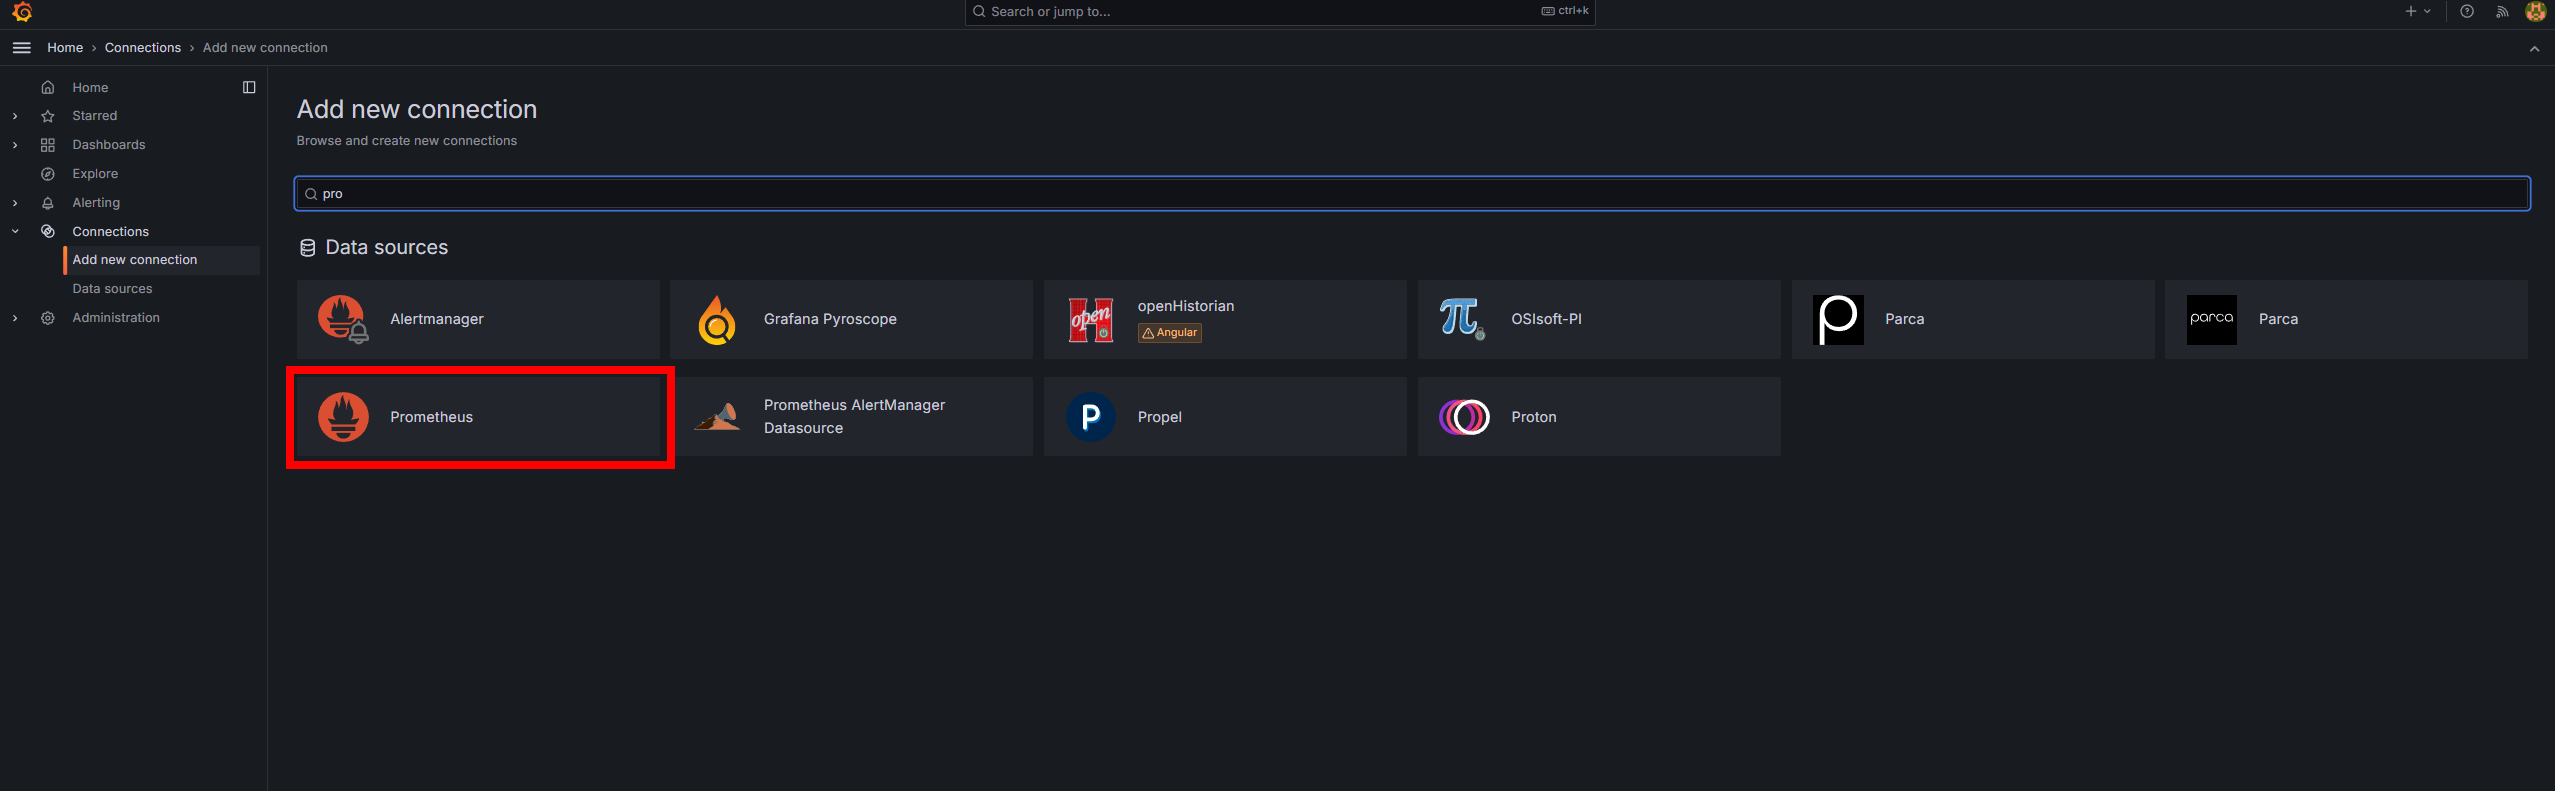Click the Angular warning badge
2555x791 pixels.
(x=1169, y=333)
